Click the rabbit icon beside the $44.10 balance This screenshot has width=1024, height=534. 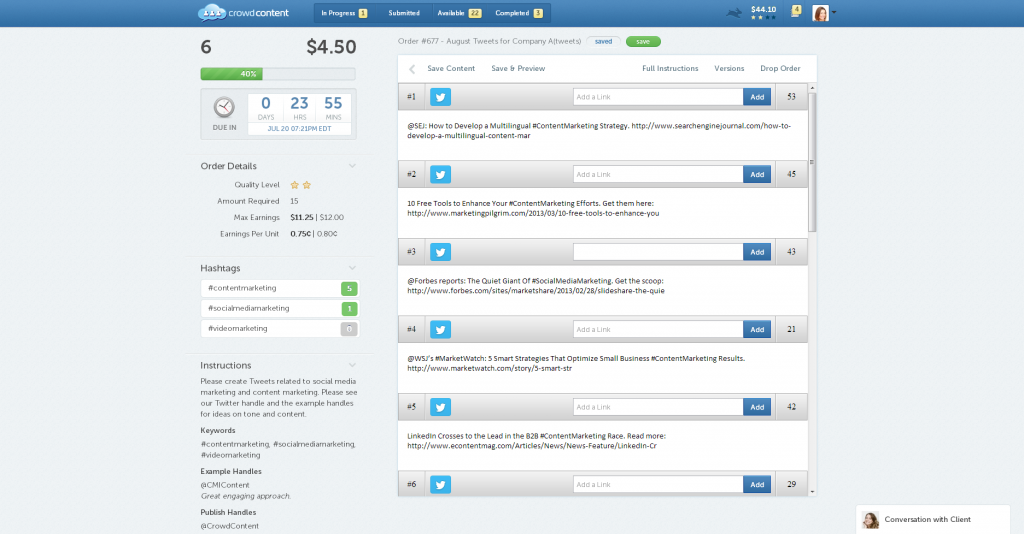(735, 13)
